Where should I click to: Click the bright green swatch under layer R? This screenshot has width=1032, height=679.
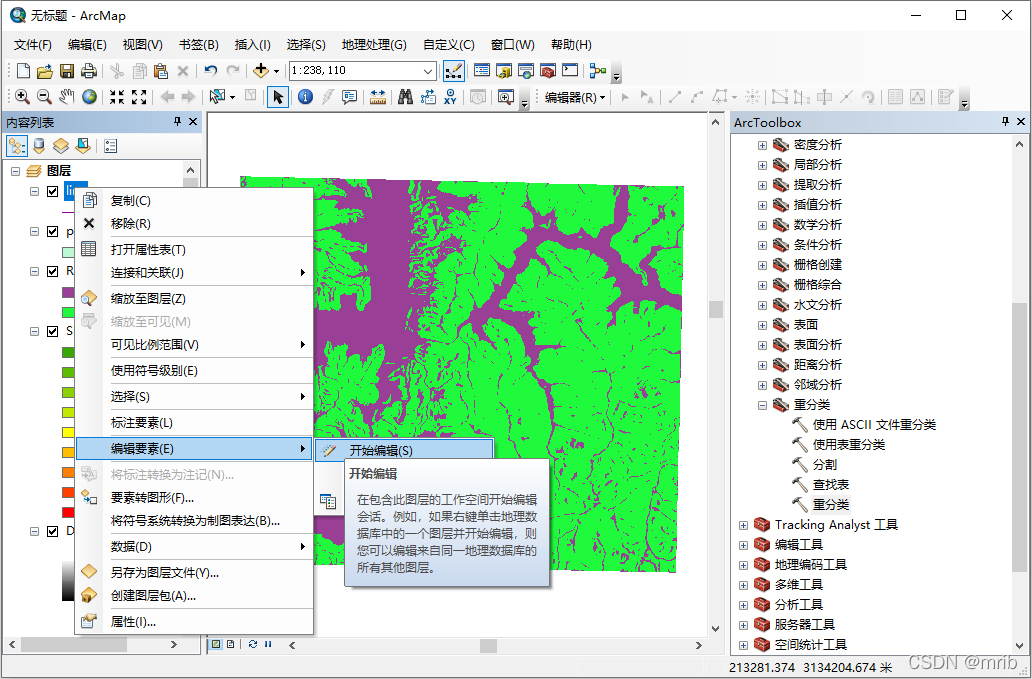[68, 312]
